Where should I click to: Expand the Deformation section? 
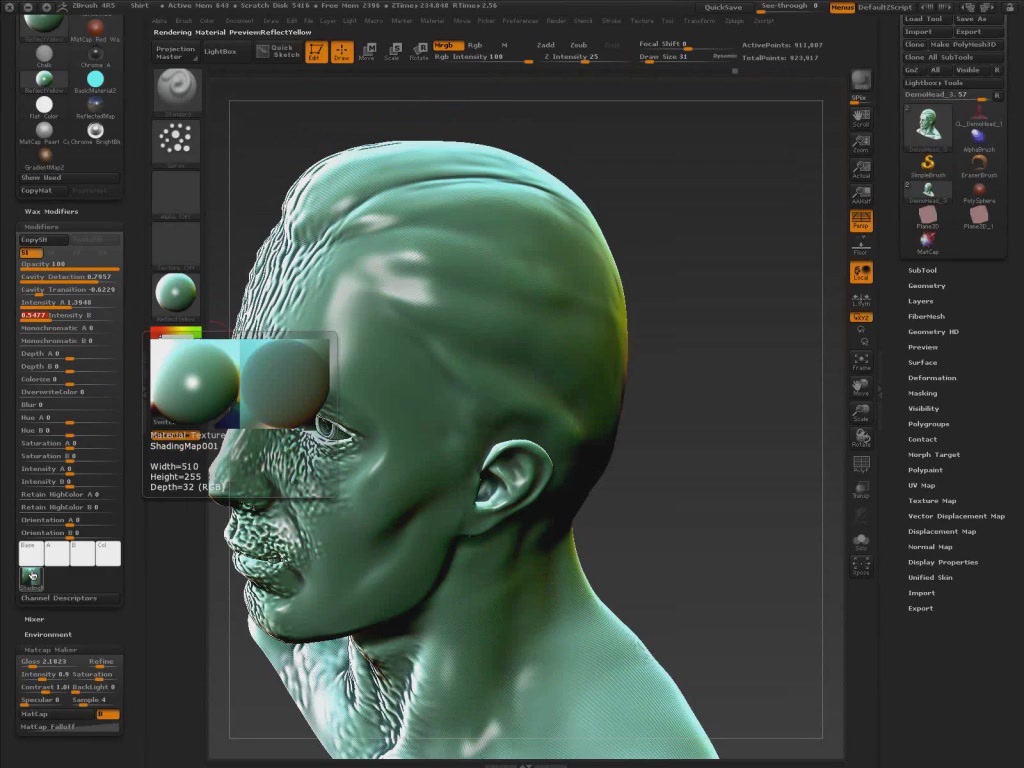click(932, 378)
